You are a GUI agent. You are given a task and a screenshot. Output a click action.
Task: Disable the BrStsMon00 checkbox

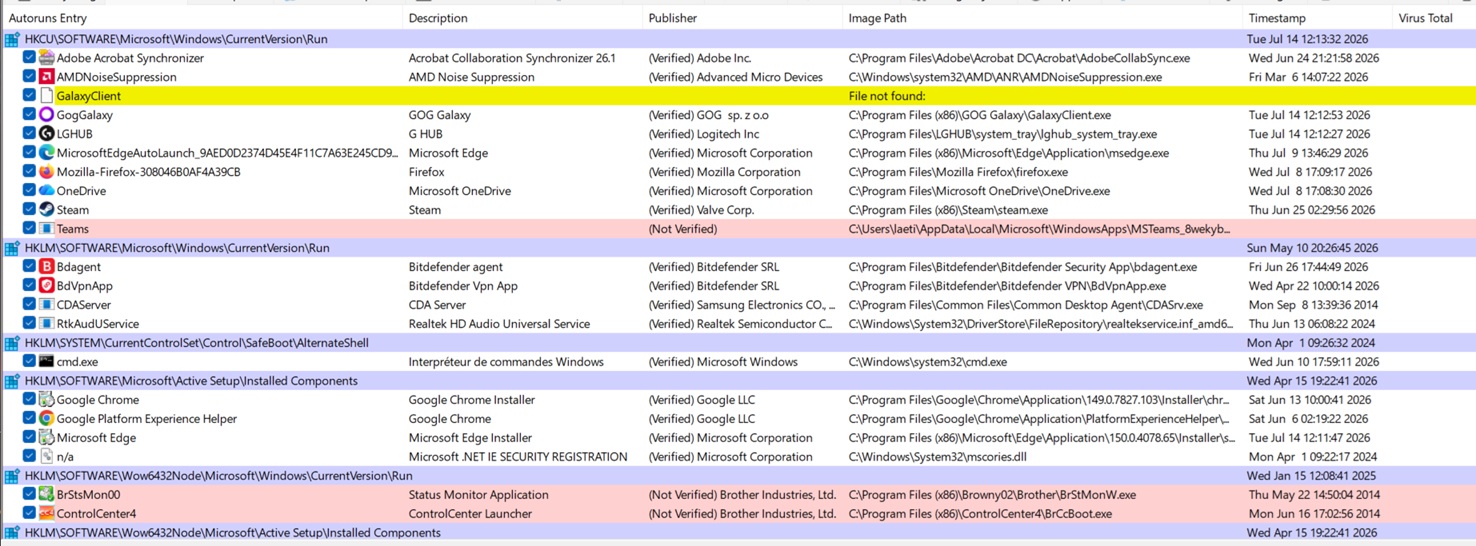[x=29, y=495]
